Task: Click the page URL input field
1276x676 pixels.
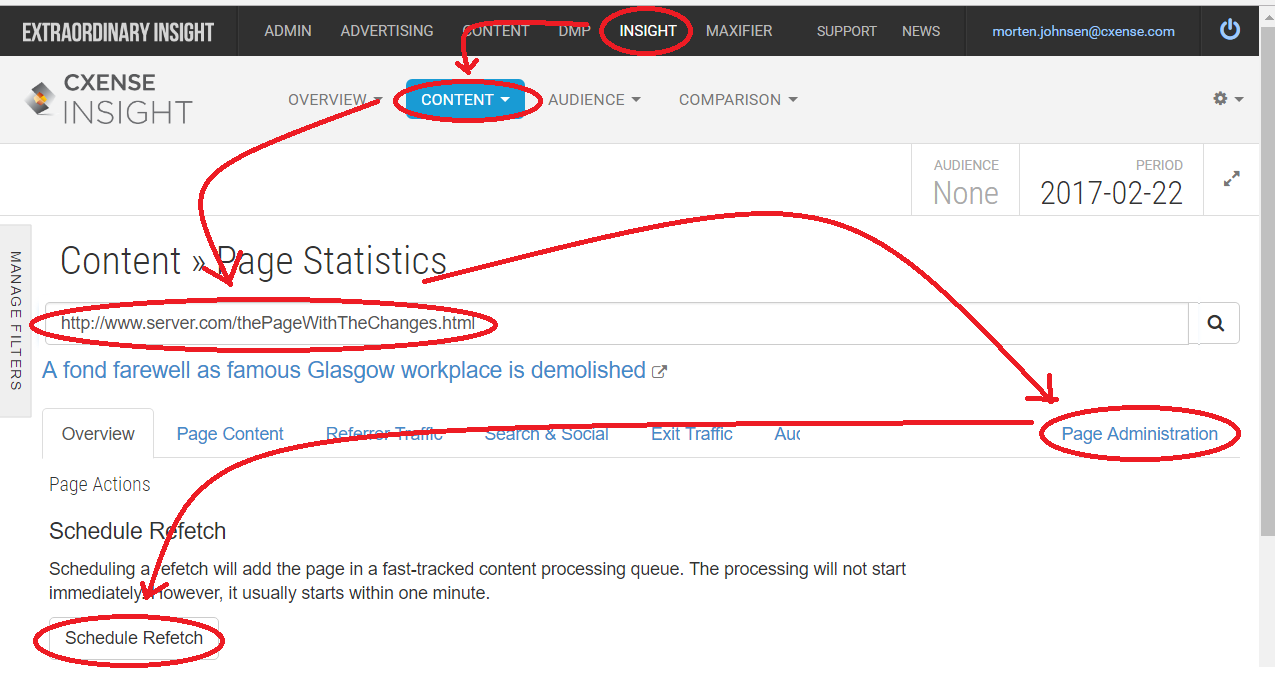Action: coord(617,323)
